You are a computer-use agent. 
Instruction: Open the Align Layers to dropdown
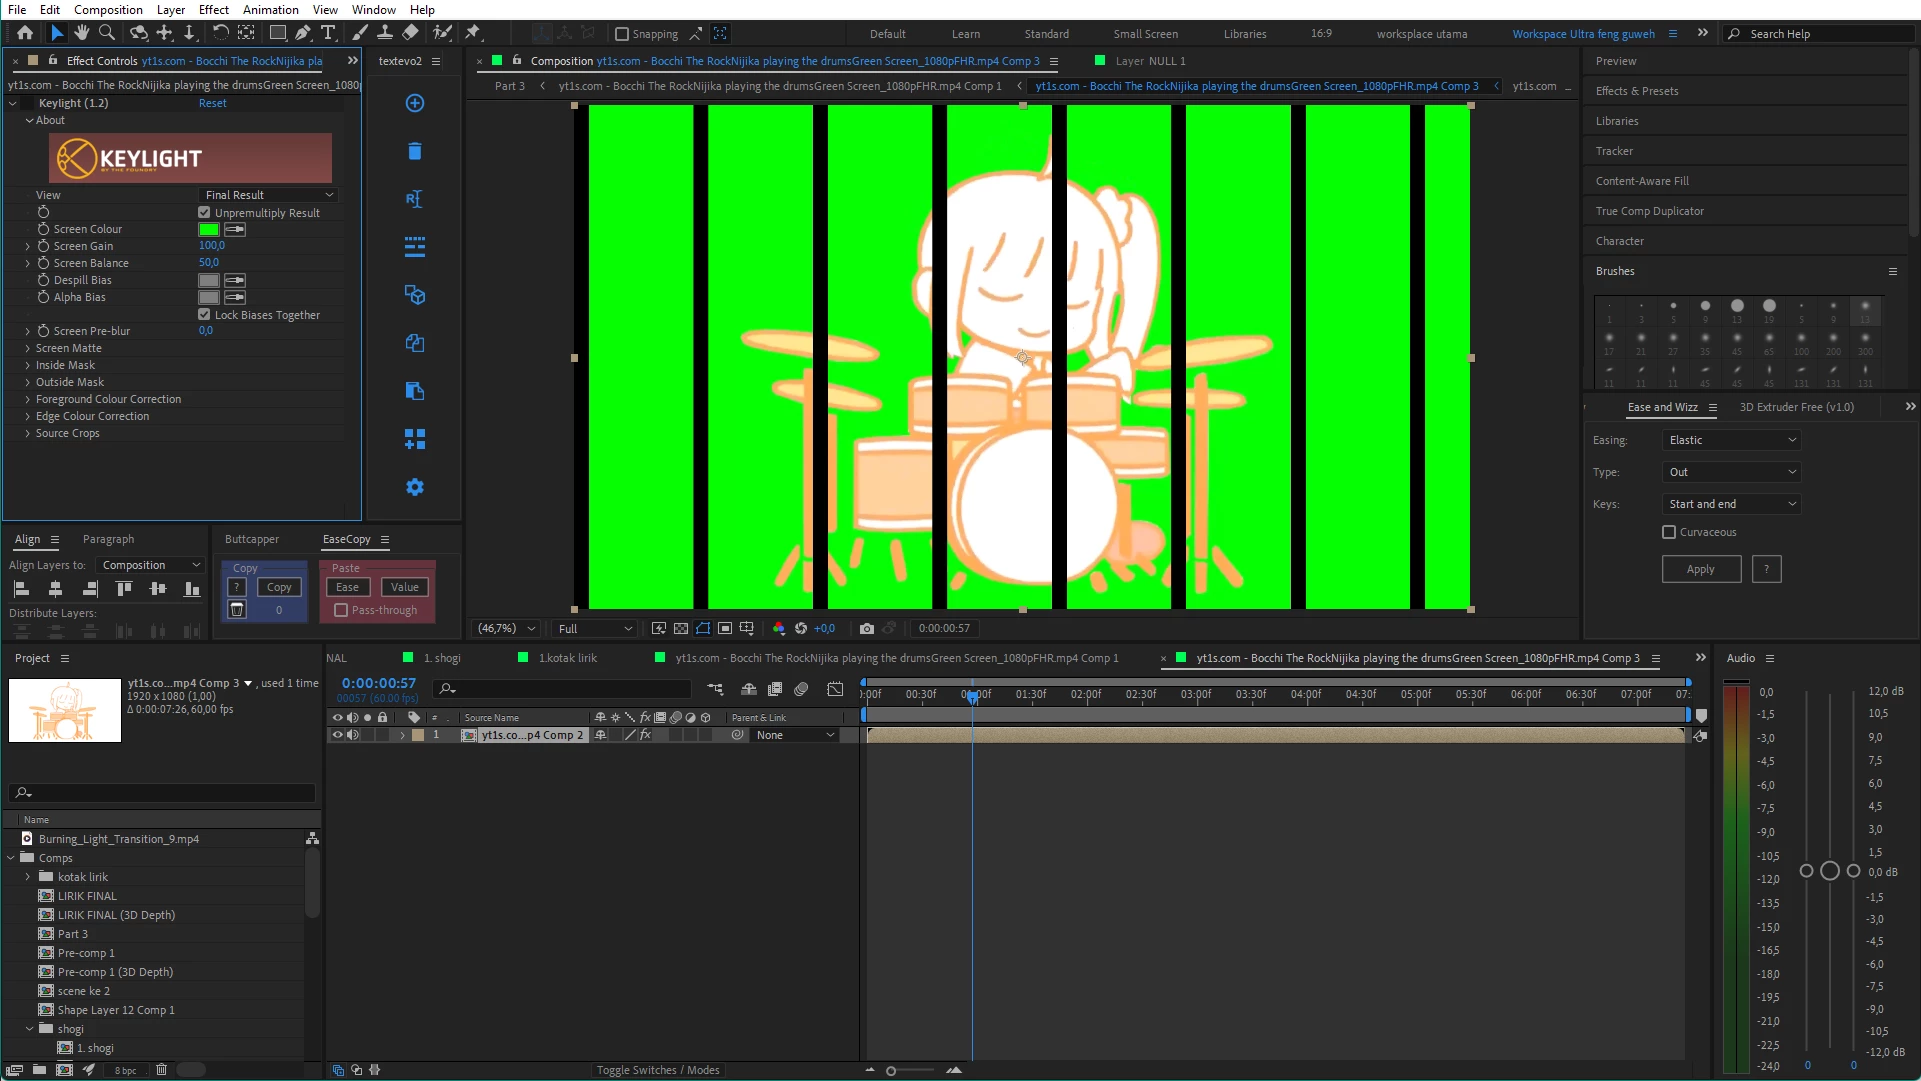coord(151,565)
